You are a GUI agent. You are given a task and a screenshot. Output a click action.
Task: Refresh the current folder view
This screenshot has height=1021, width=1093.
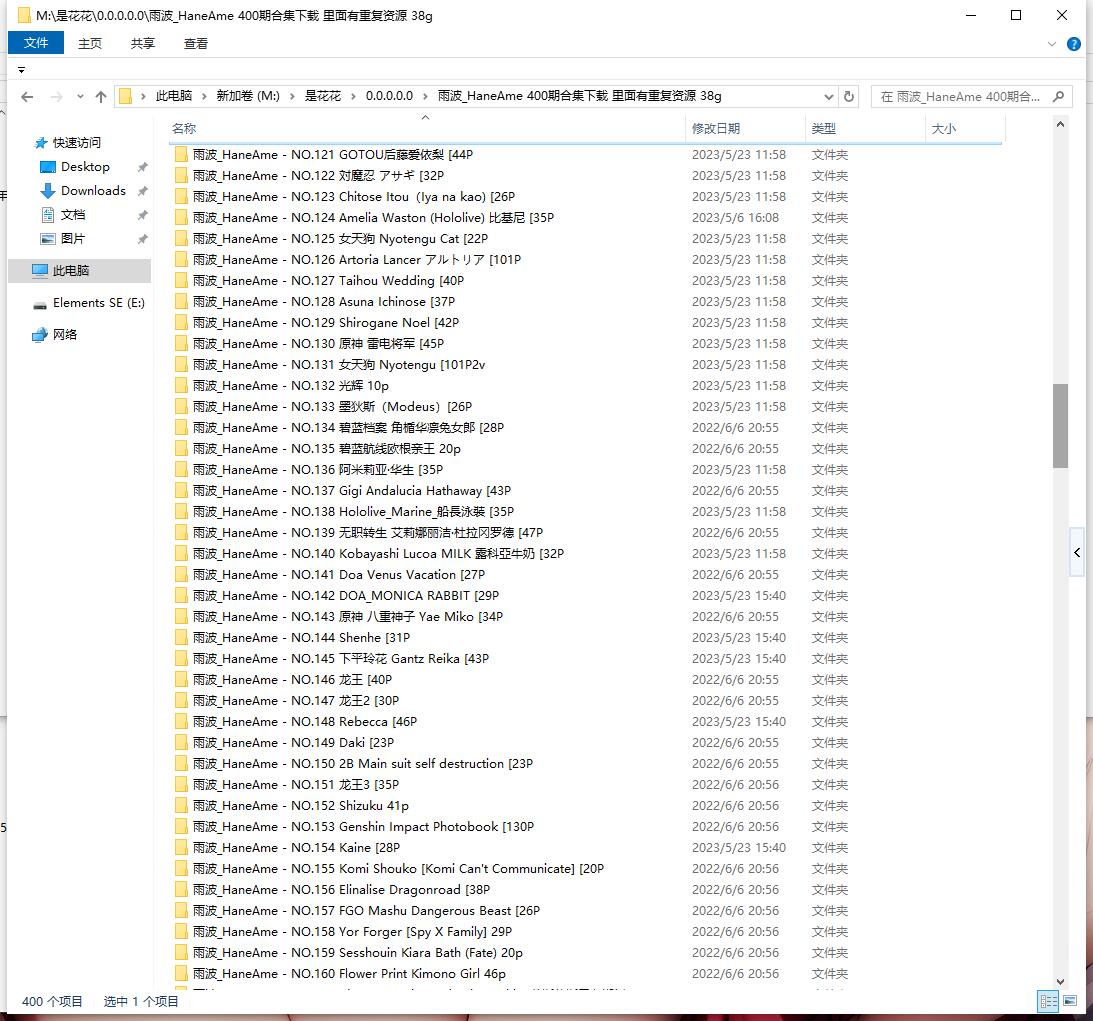tap(848, 96)
